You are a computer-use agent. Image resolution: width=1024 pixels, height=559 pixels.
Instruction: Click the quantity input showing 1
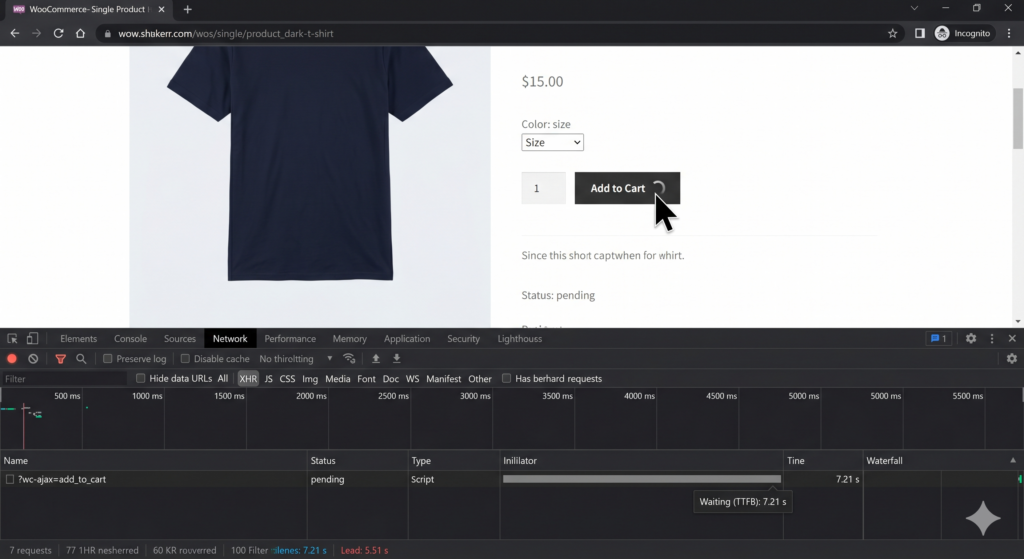[x=543, y=188]
